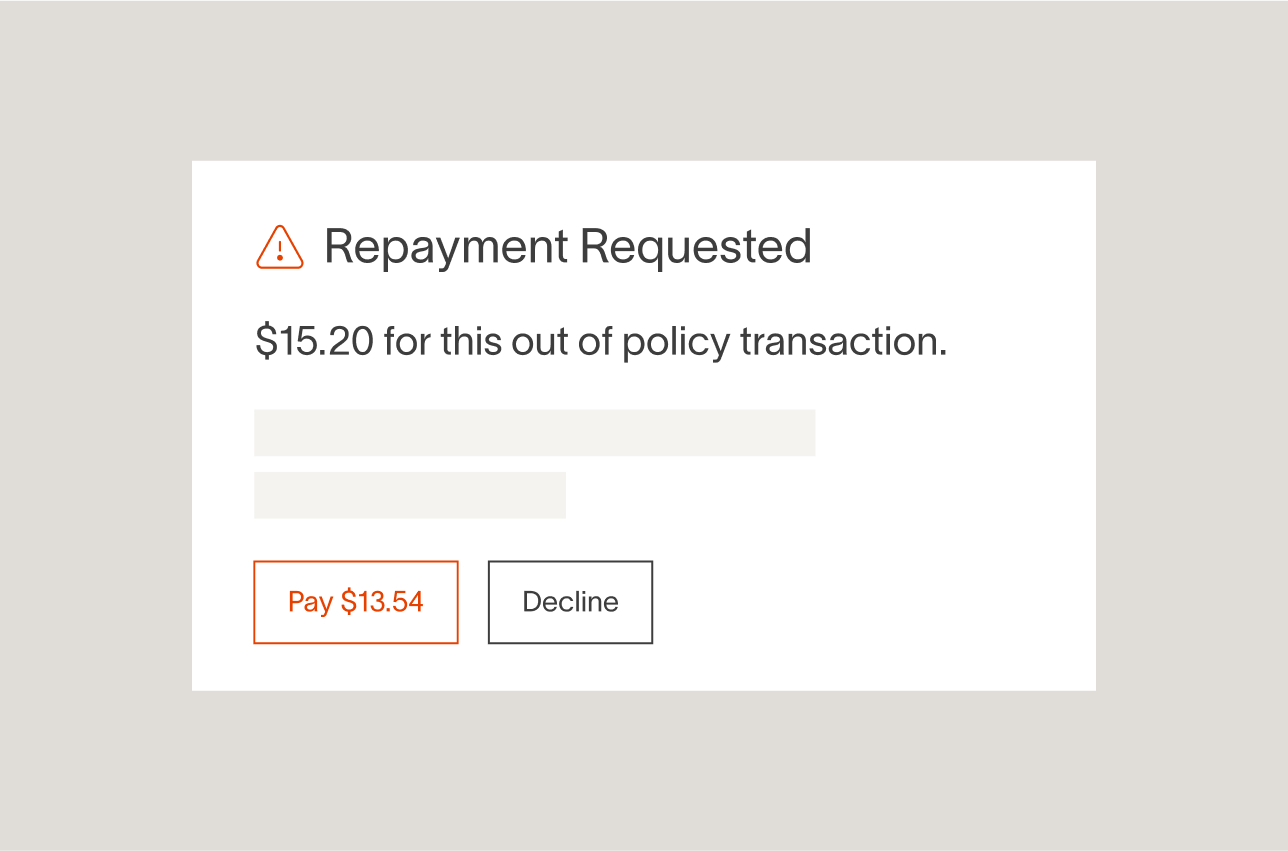
Task: Click the word 'Pay' on the orange-outlined button
Action: click(x=310, y=602)
